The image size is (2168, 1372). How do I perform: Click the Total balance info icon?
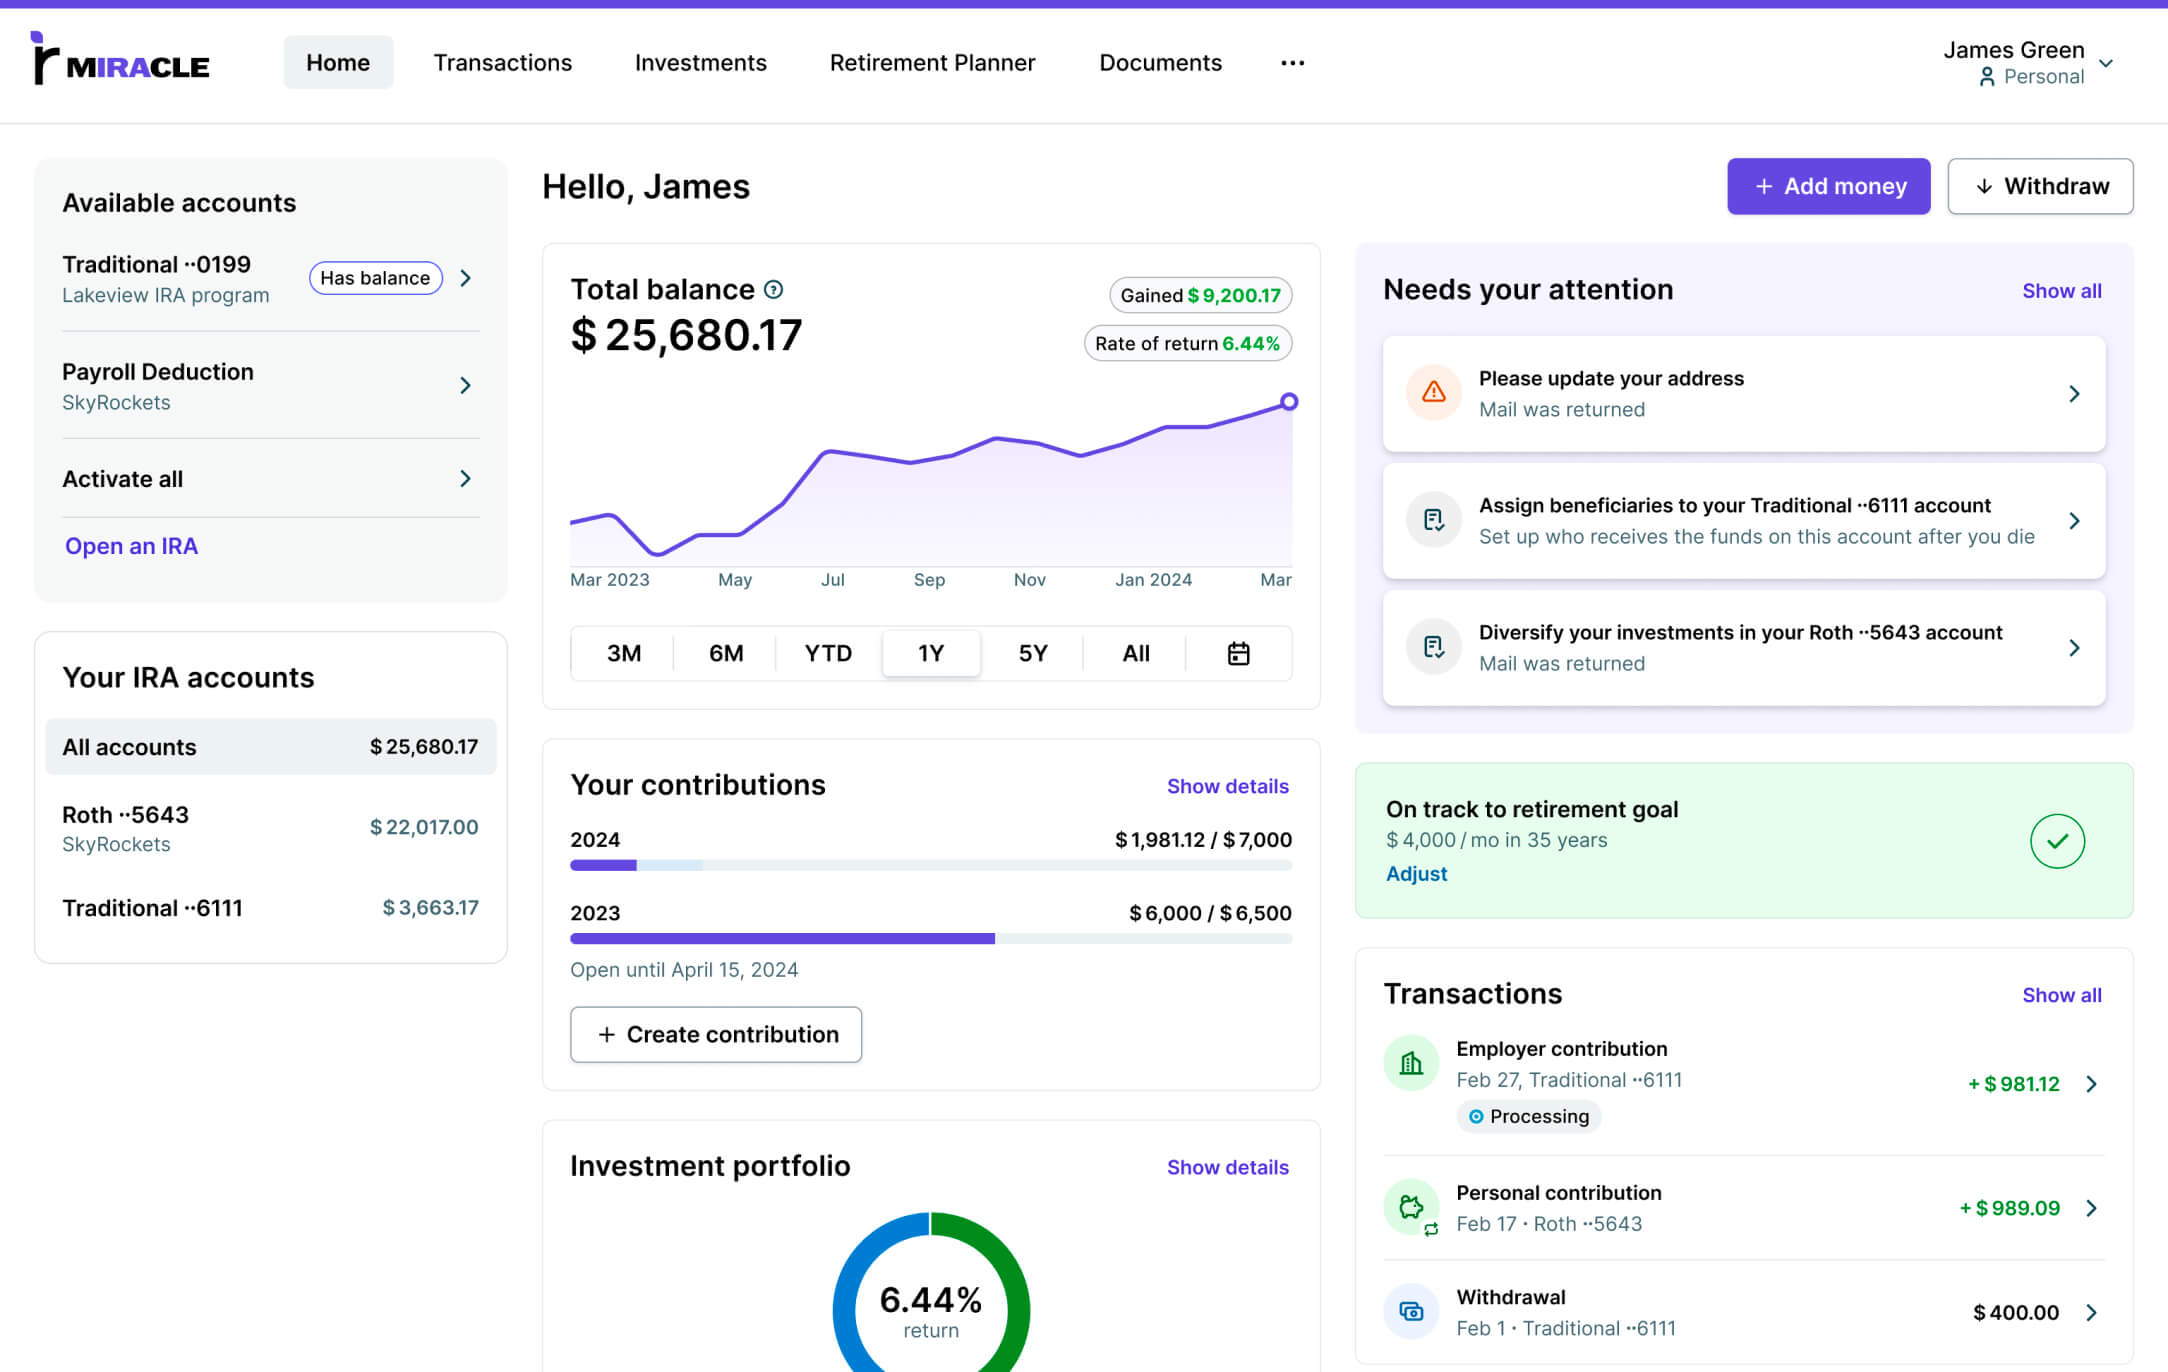point(773,290)
